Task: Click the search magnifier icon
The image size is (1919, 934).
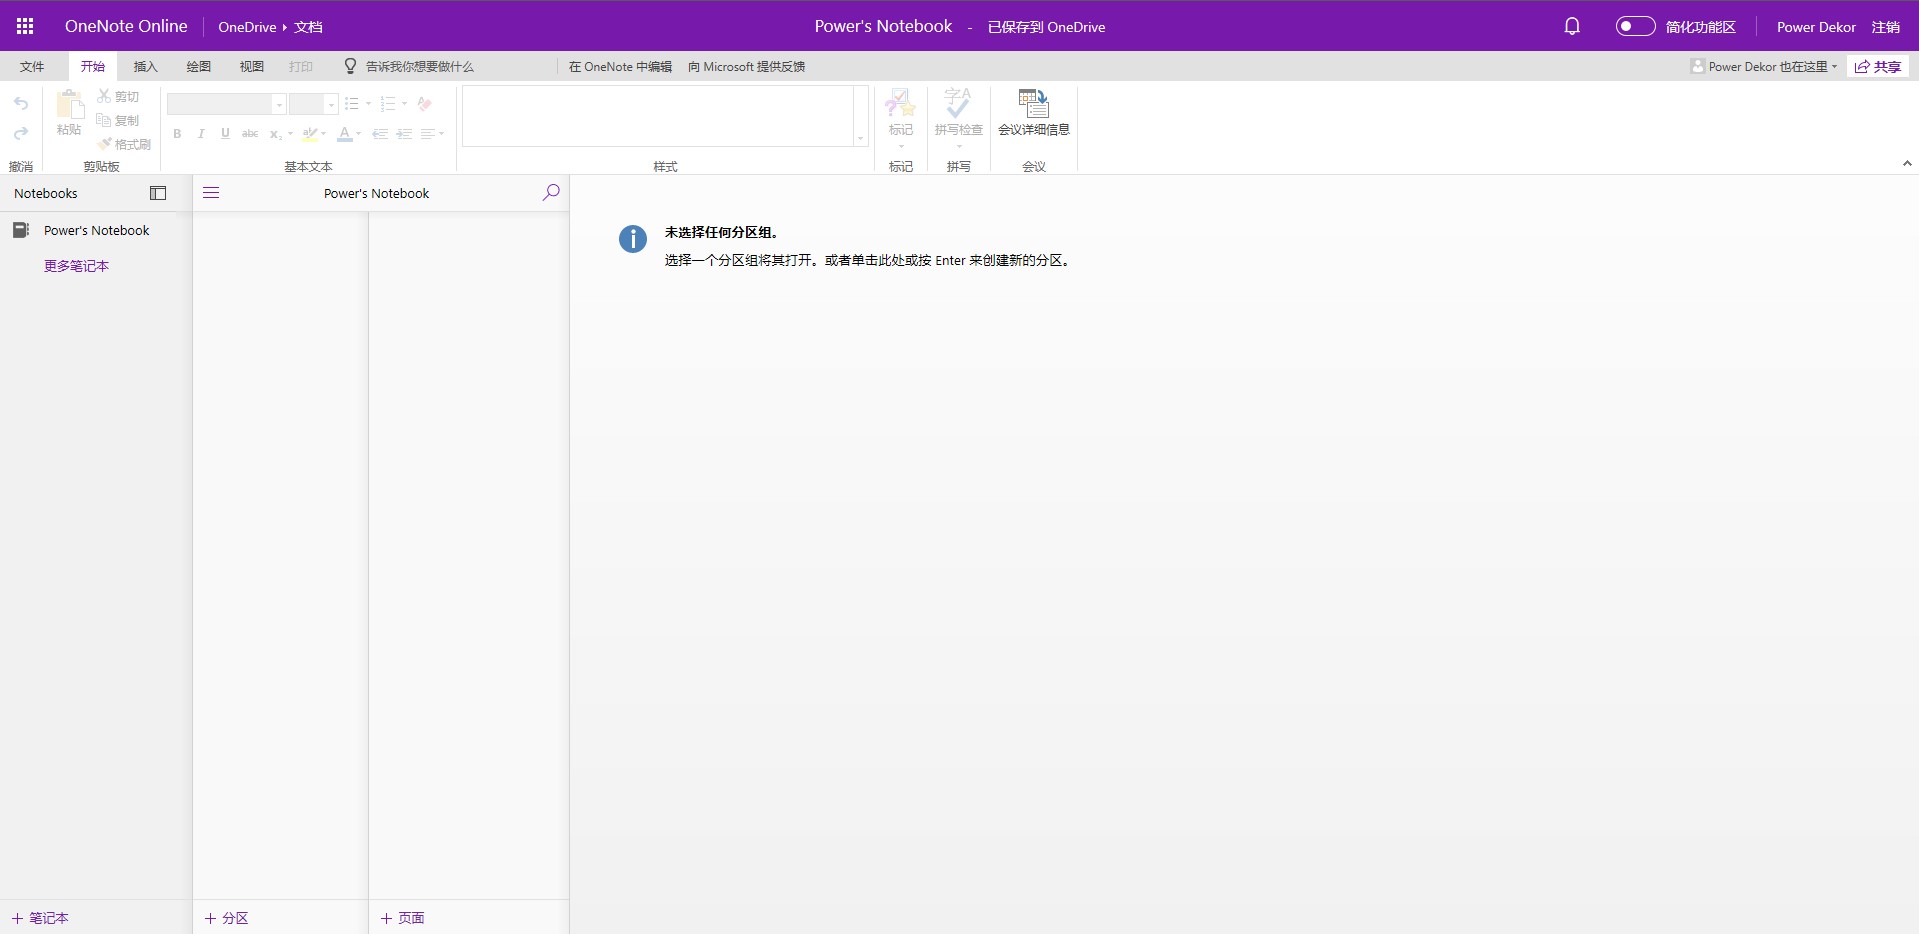Action: click(551, 192)
